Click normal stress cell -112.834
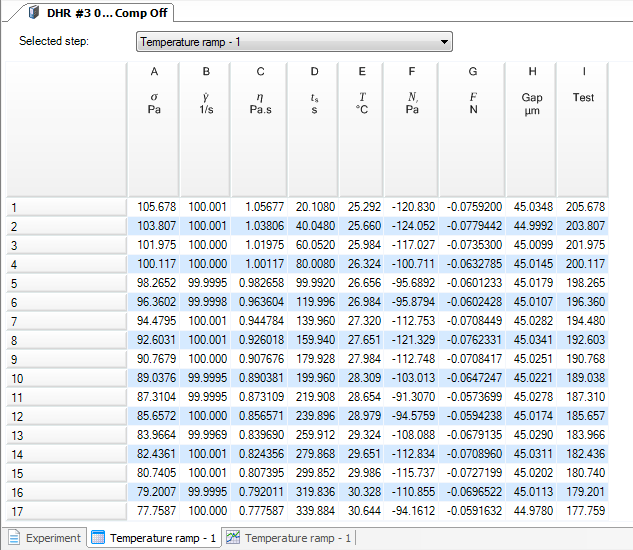Image resolution: width=633 pixels, height=550 pixels. point(411,453)
